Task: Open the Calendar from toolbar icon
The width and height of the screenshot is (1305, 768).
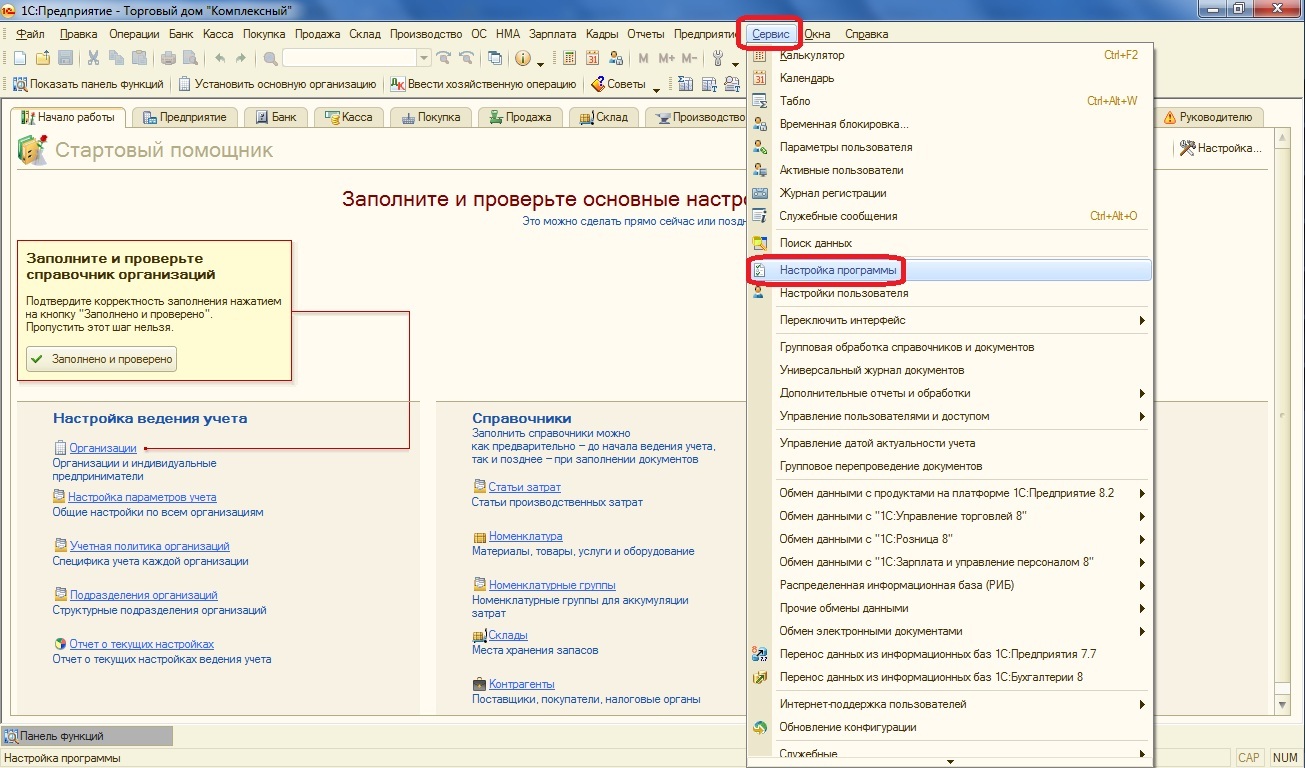Action: click(x=592, y=58)
